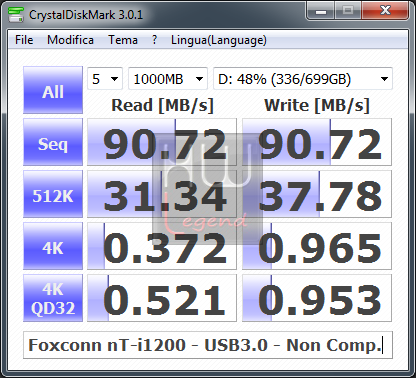Select the 4K QD32 write value 0.953
The image size is (416, 378).
tap(317, 298)
